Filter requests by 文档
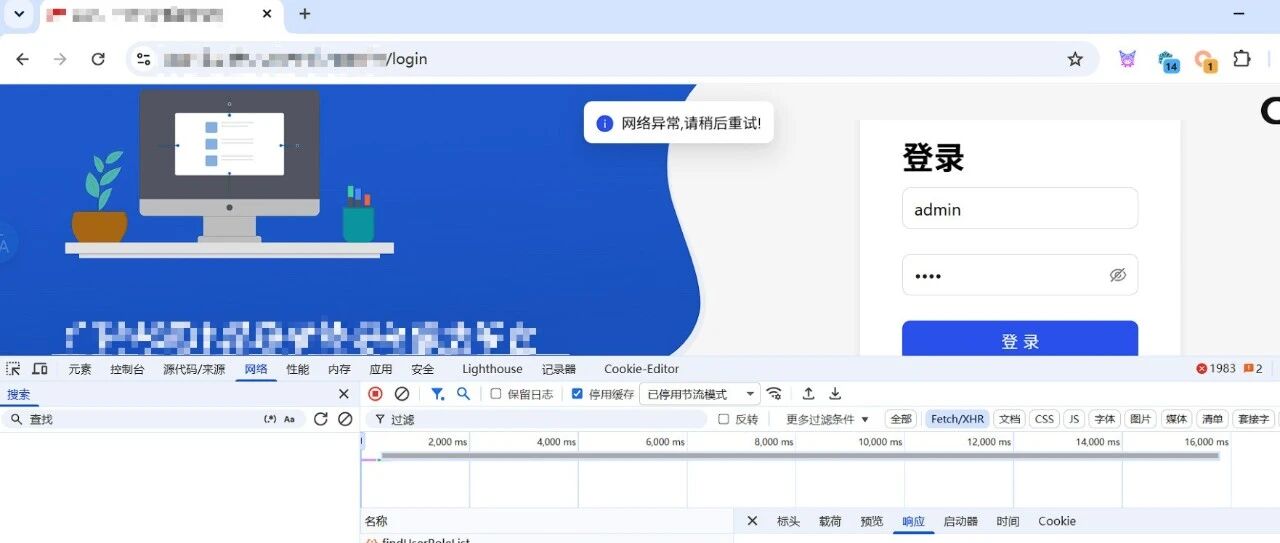Image resolution: width=1280 pixels, height=543 pixels. (1010, 419)
